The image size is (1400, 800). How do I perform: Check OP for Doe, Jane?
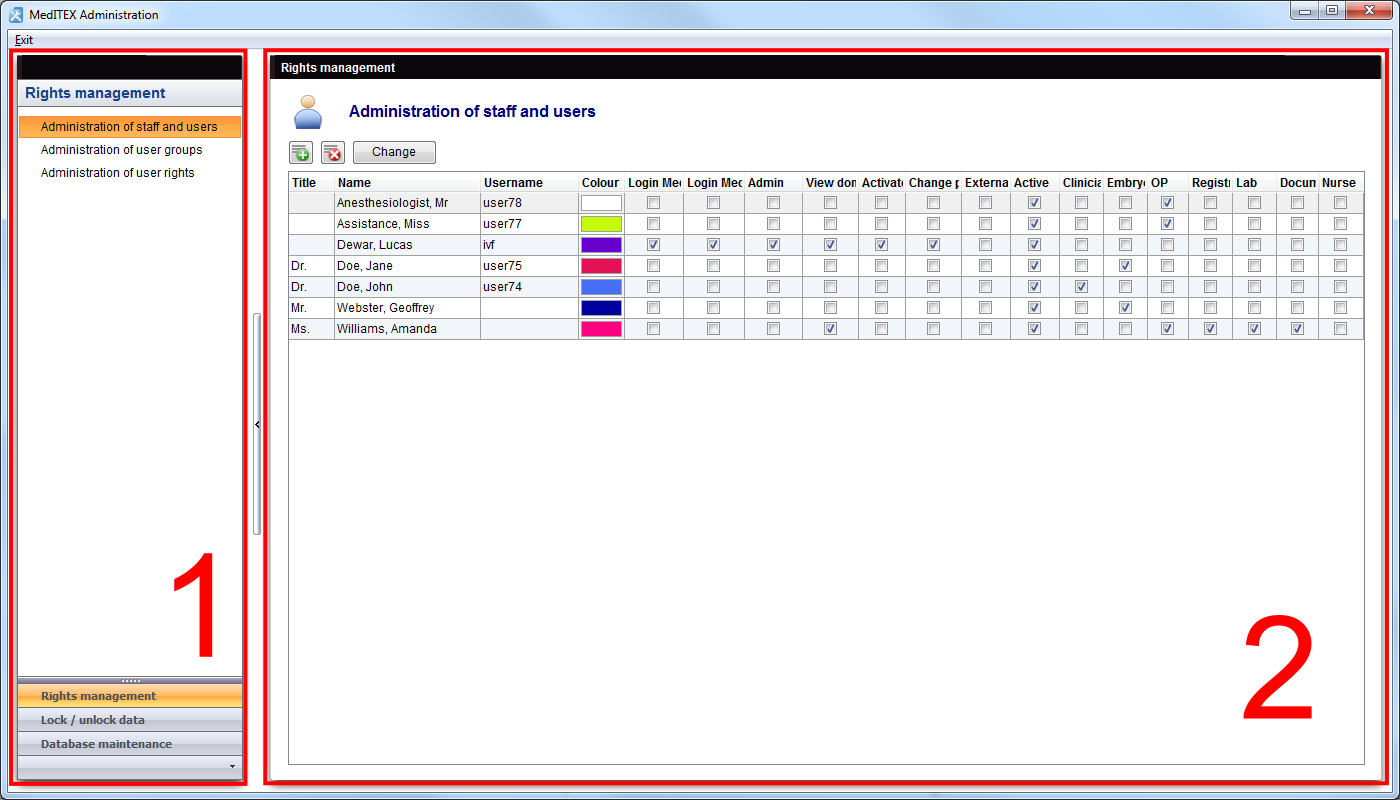1167,266
